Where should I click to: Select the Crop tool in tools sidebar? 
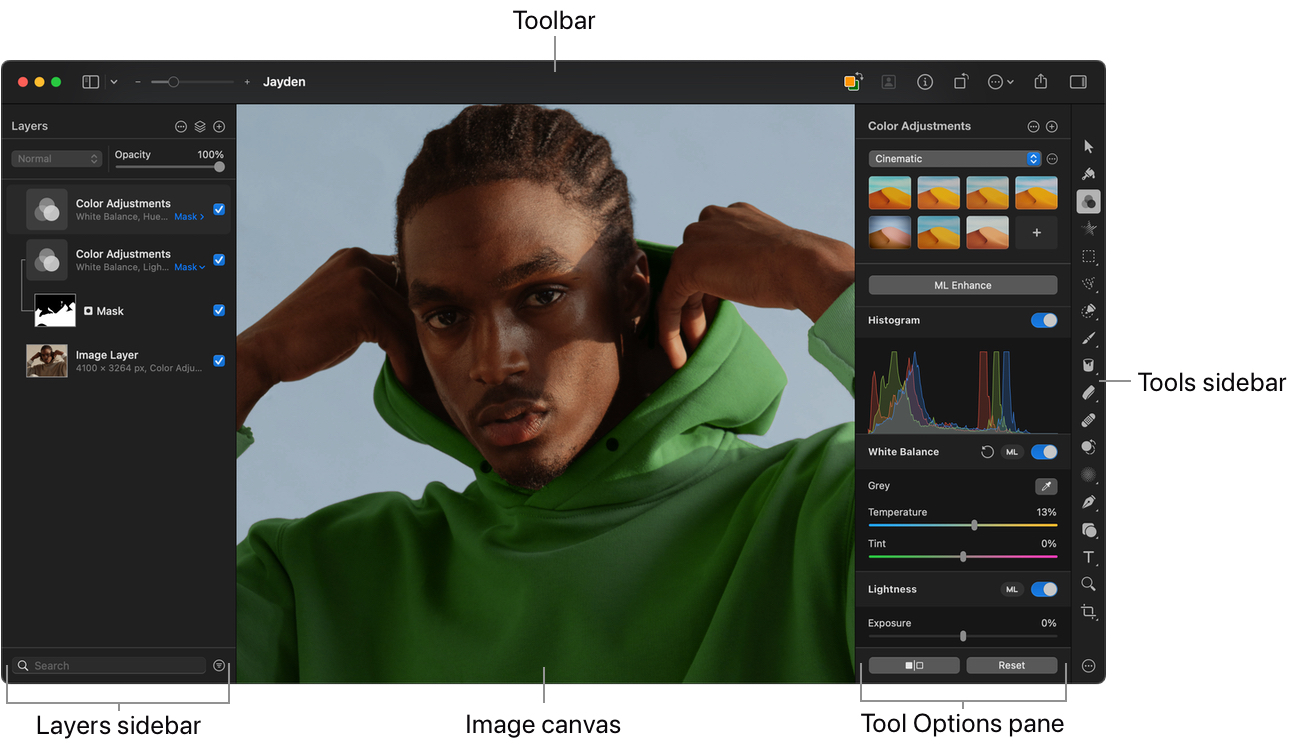(1088, 611)
